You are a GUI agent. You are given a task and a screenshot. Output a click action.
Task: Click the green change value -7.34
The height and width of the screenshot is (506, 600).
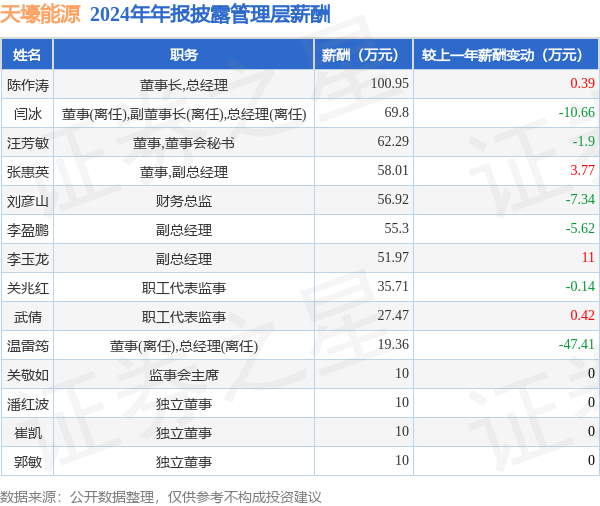click(580, 199)
